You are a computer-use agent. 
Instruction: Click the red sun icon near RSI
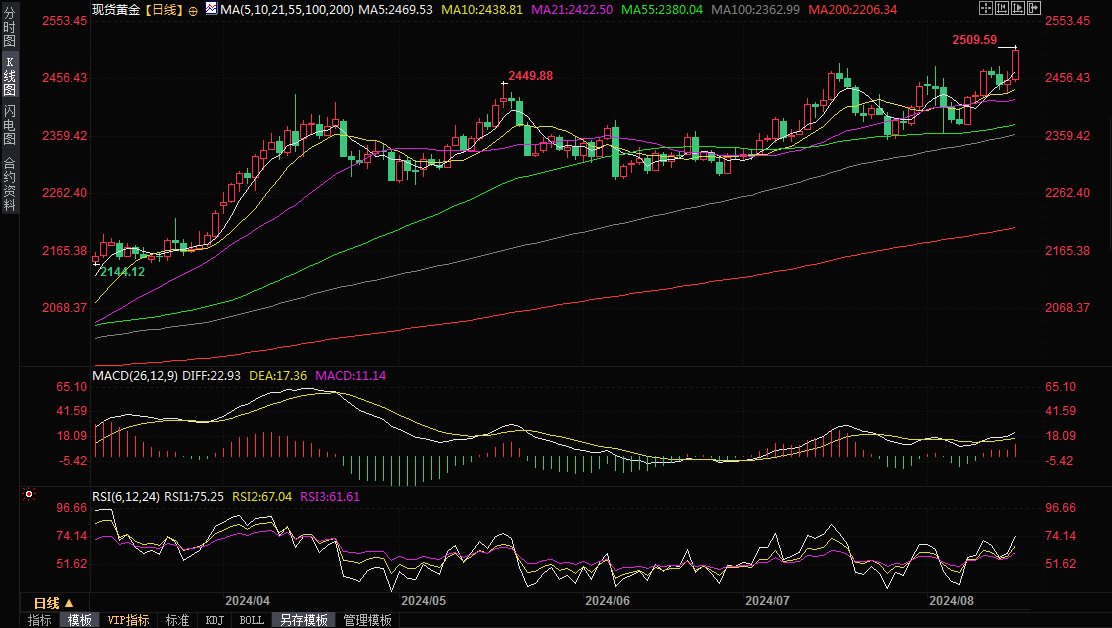(30, 494)
